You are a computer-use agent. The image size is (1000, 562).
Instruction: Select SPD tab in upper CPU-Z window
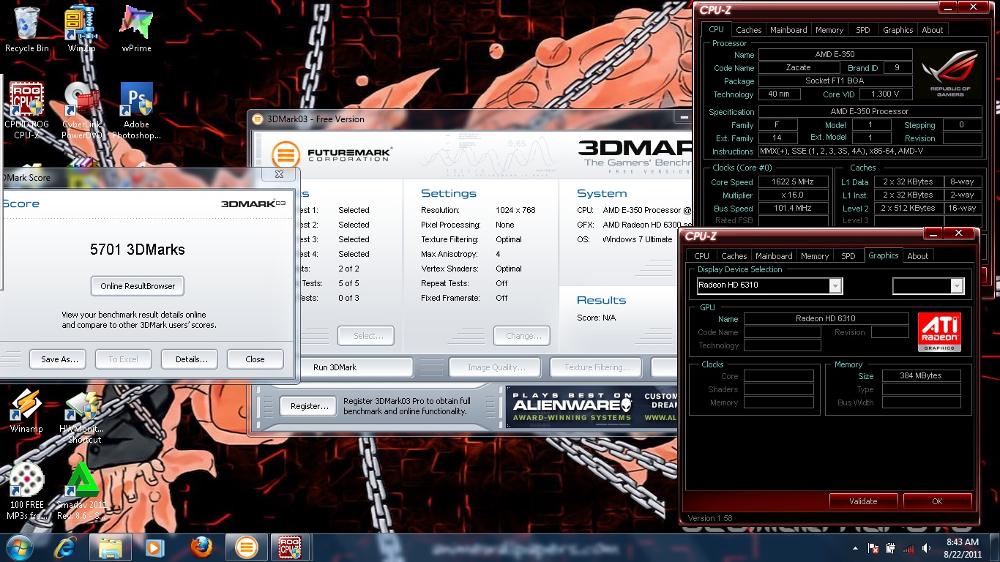(863, 30)
